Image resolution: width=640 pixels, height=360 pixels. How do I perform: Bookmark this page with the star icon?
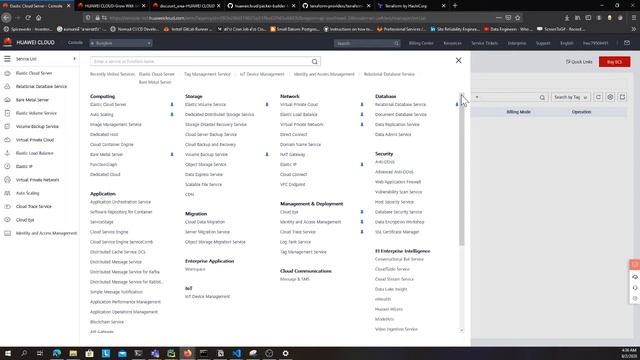pyautogui.click(x=518, y=18)
